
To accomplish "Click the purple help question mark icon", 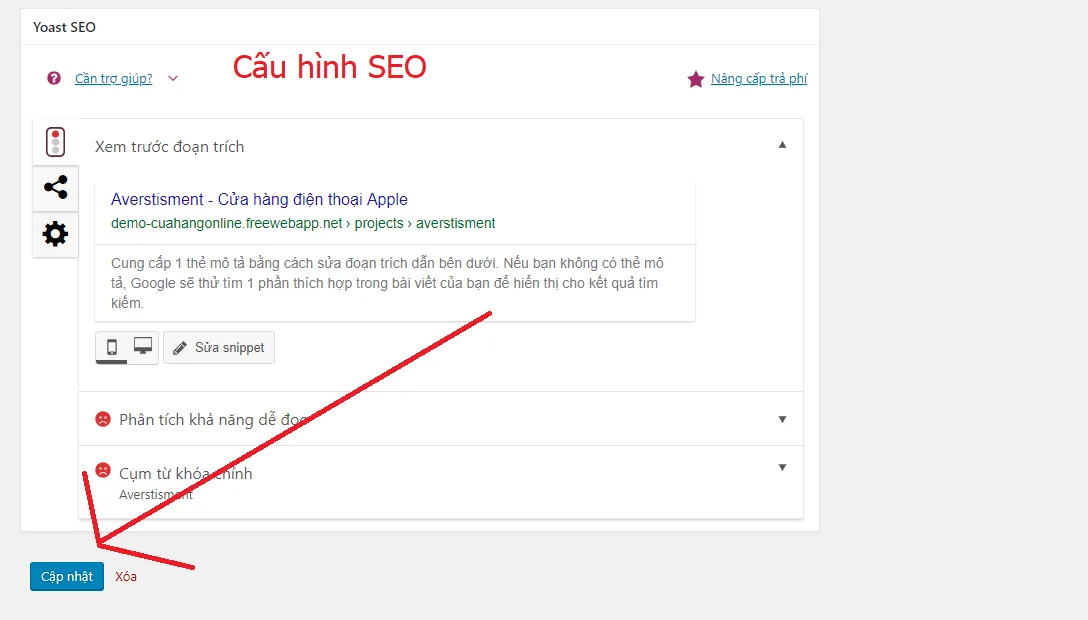I will (x=53, y=78).
